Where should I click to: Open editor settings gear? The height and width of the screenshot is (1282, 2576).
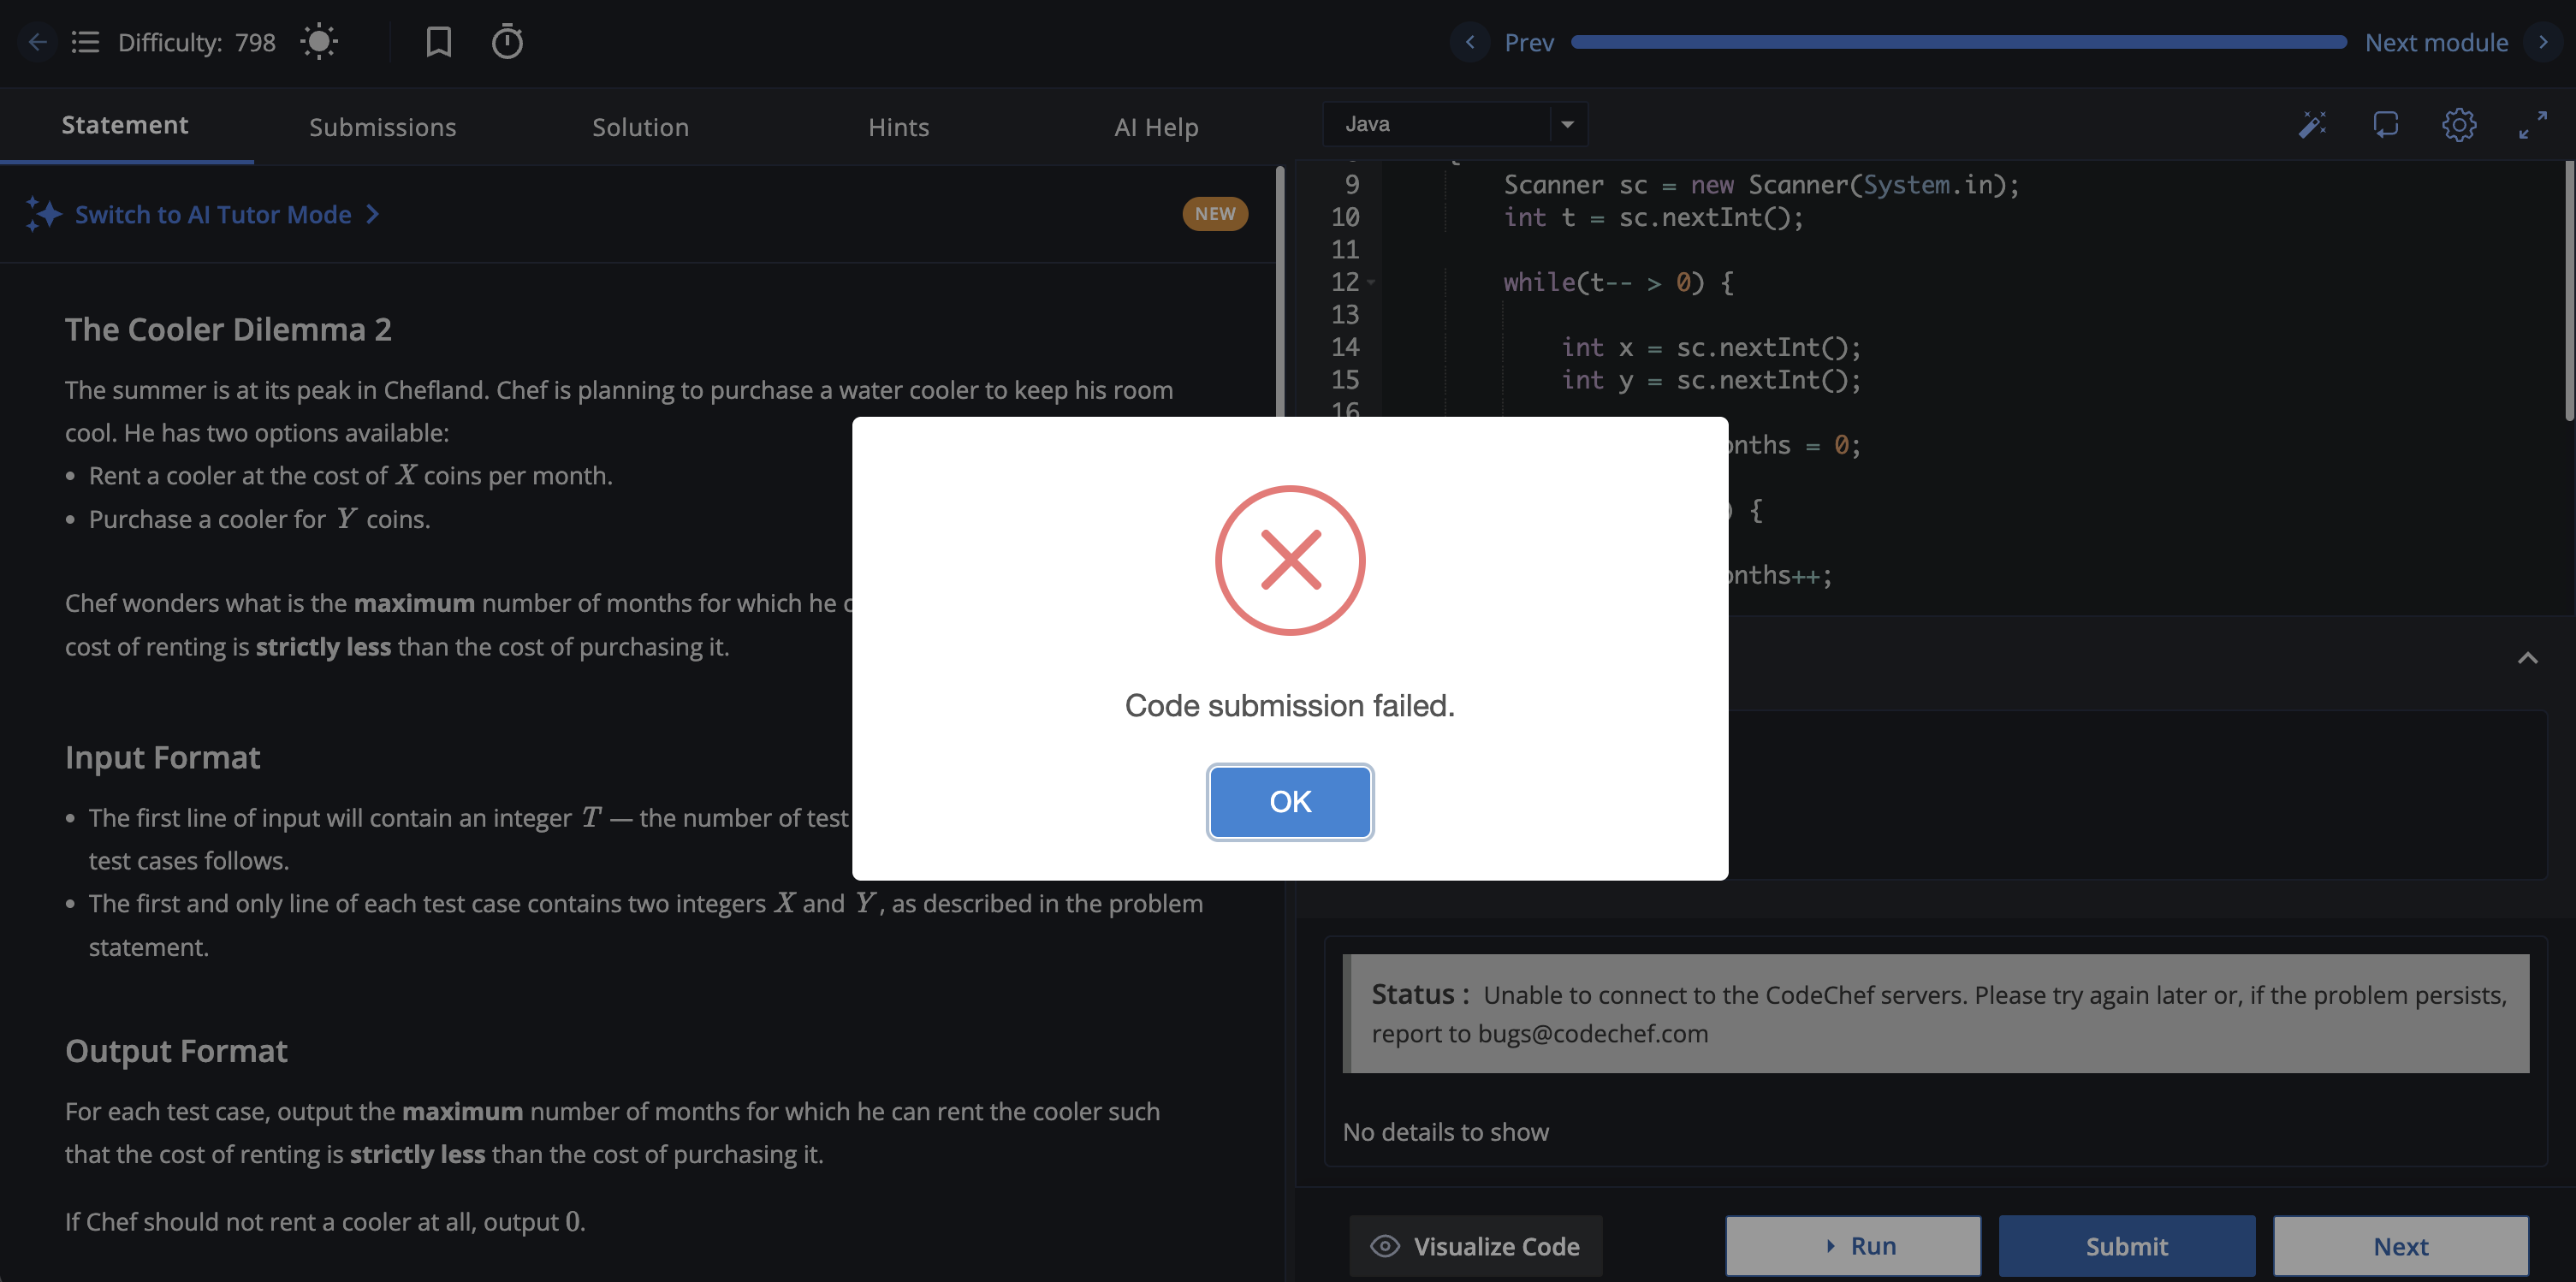[2459, 125]
